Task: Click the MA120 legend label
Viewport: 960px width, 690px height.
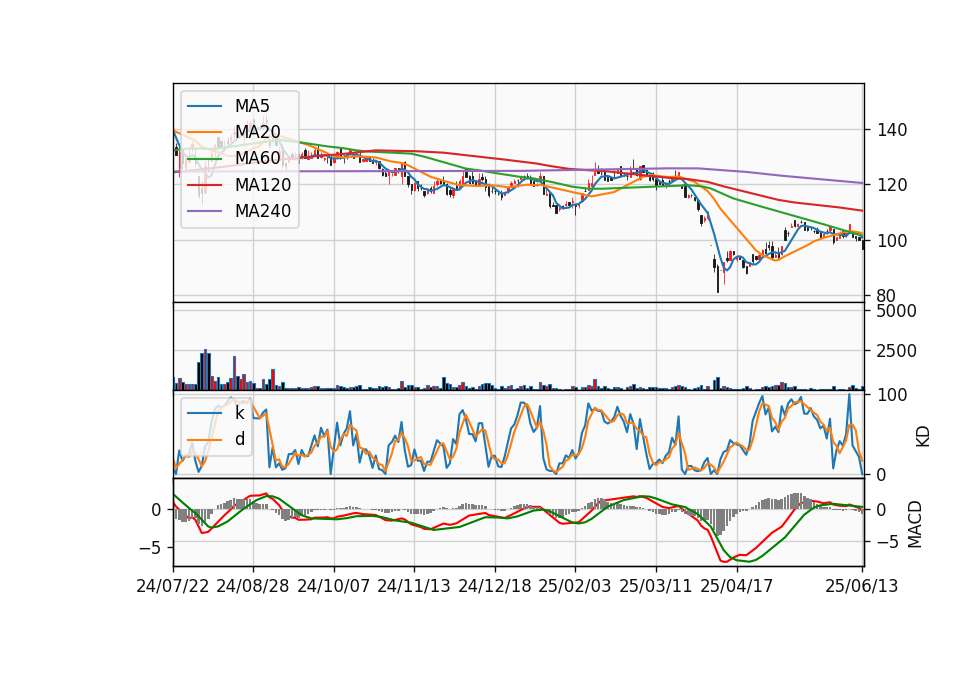Action: point(263,184)
